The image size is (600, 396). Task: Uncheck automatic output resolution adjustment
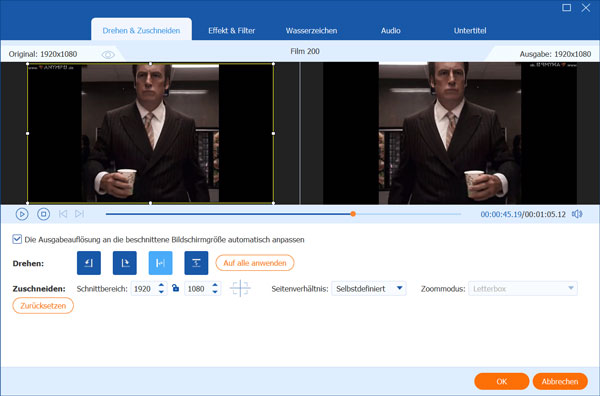[17, 240]
